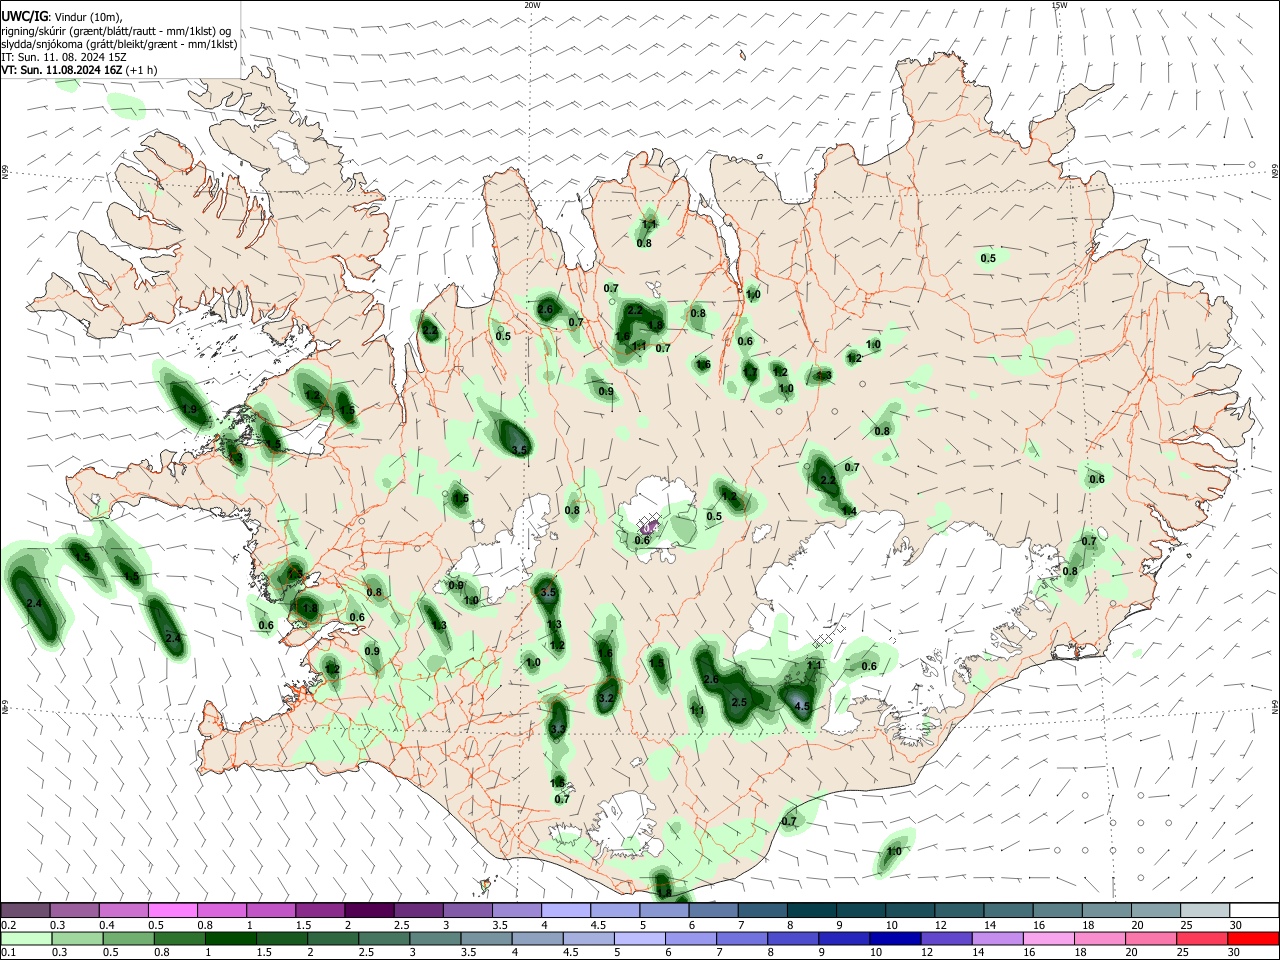The width and height of the screenshot is (1280, 960).
Task: Click the '20W' longitude label
Action: point(532,5)
